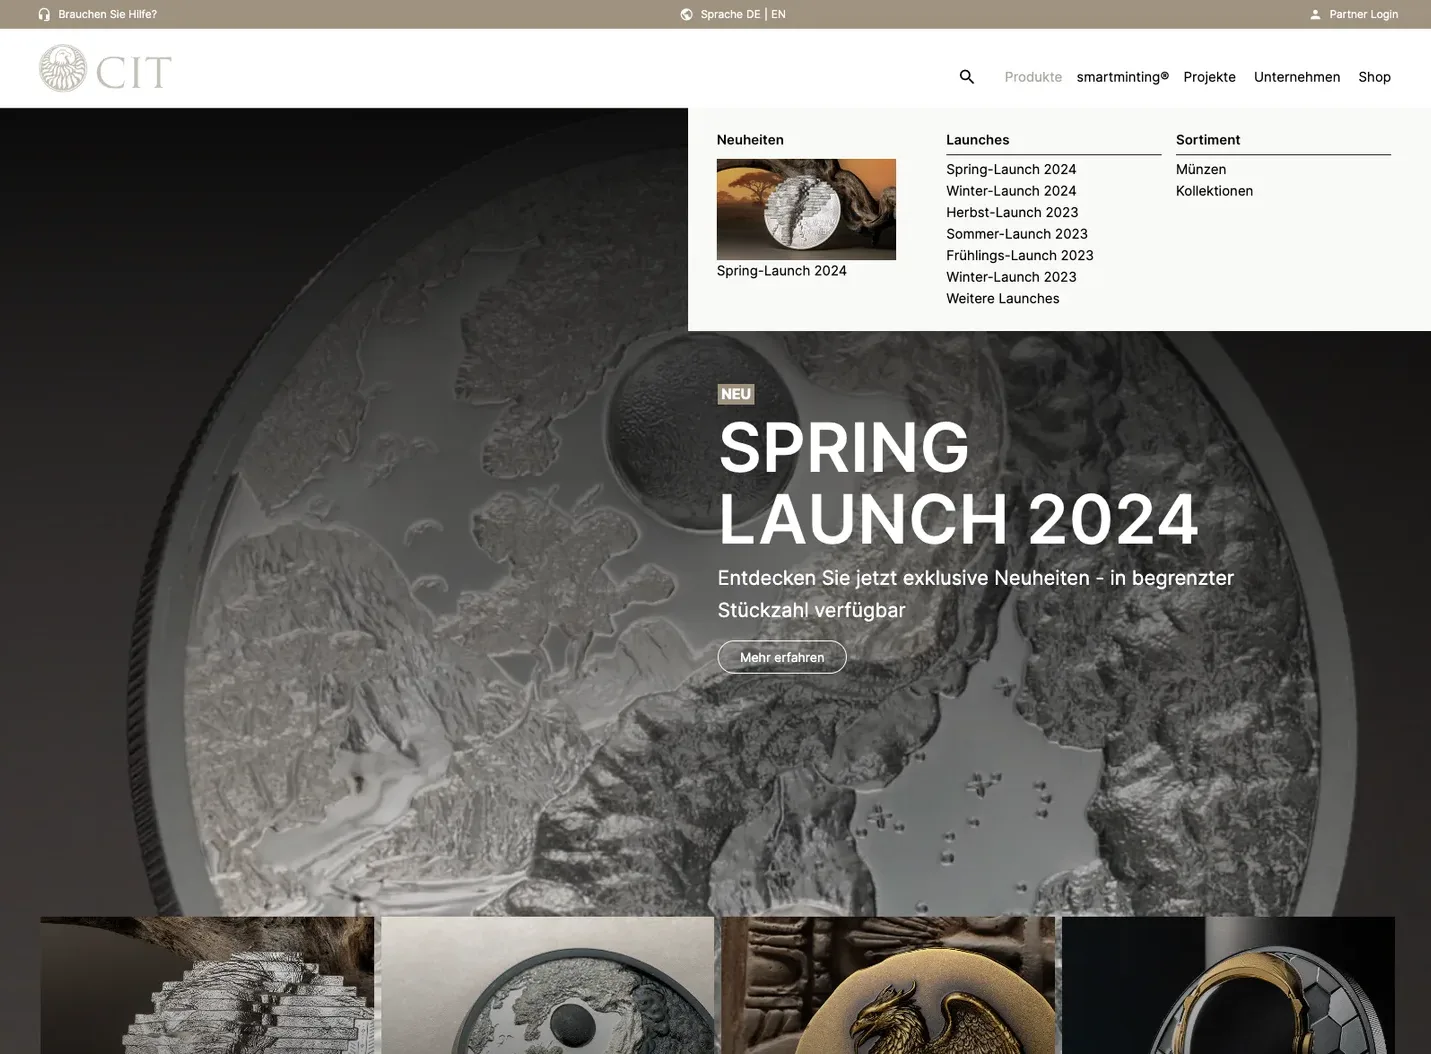1431x1054 pixels.
Task: Open the Spring-Launch 2024 thumbnail image
Action: tap(806, 209)
